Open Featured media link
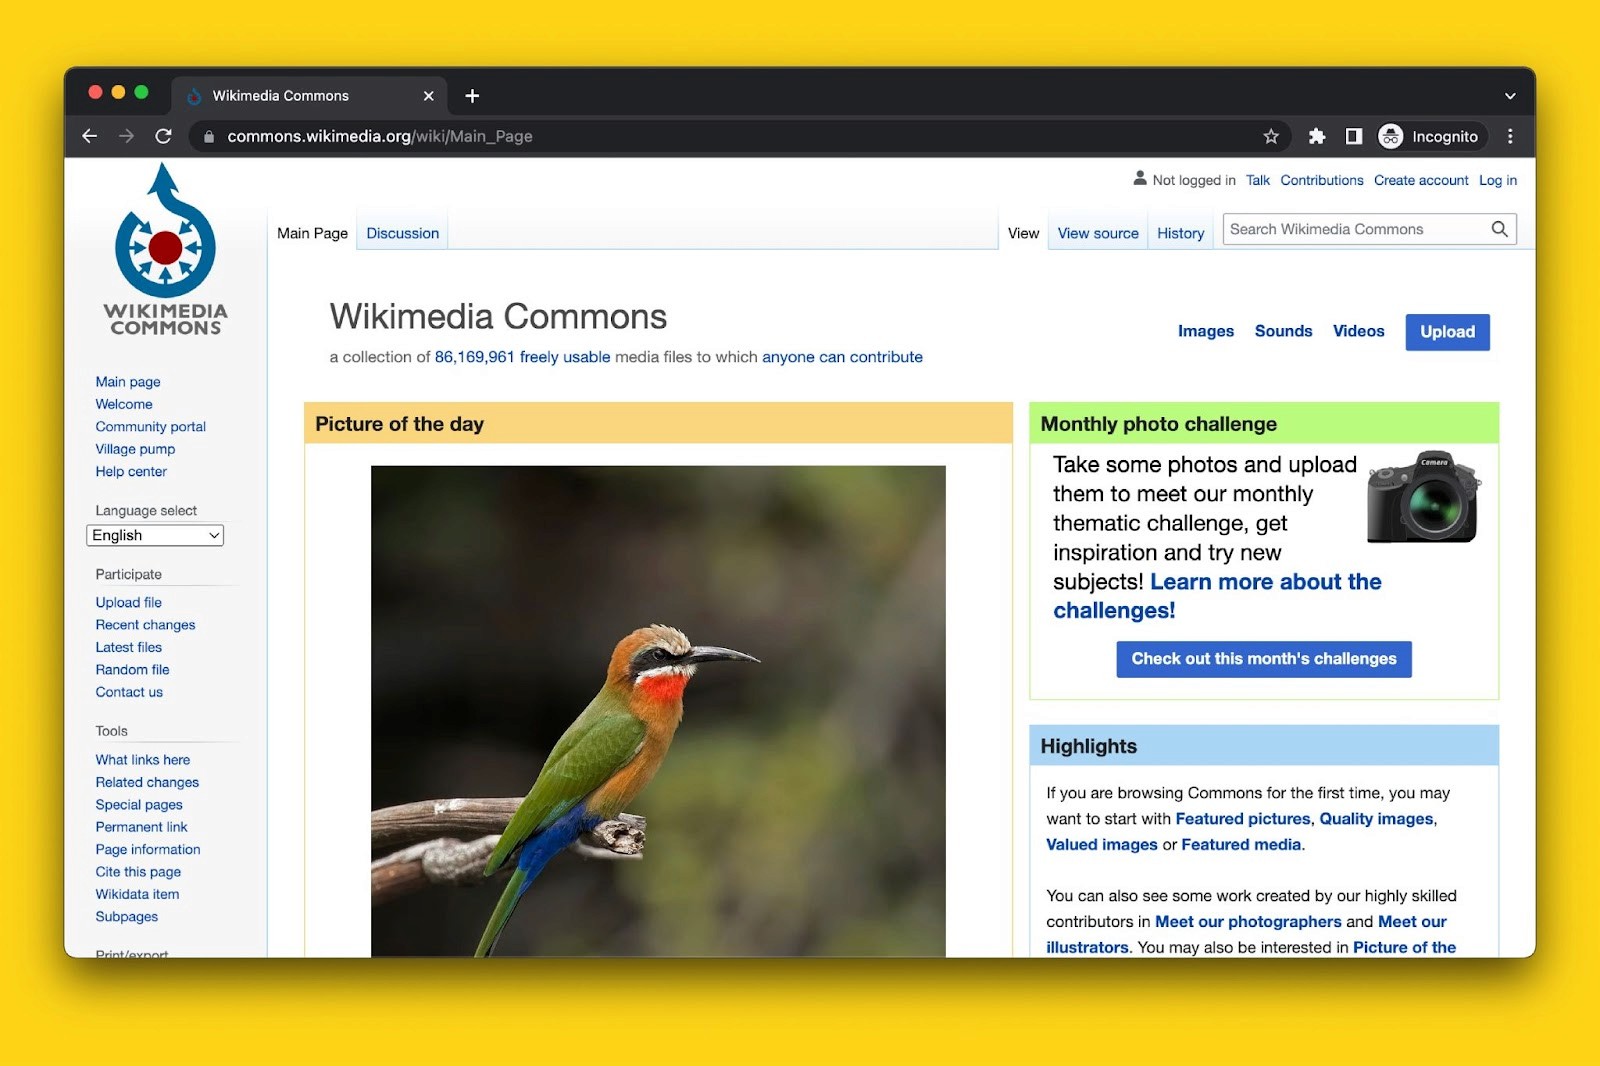 point(1241,845)
